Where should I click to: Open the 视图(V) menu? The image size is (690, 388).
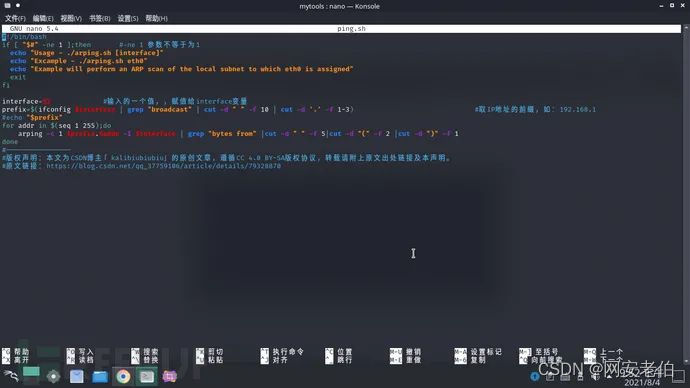coord(71,18)
